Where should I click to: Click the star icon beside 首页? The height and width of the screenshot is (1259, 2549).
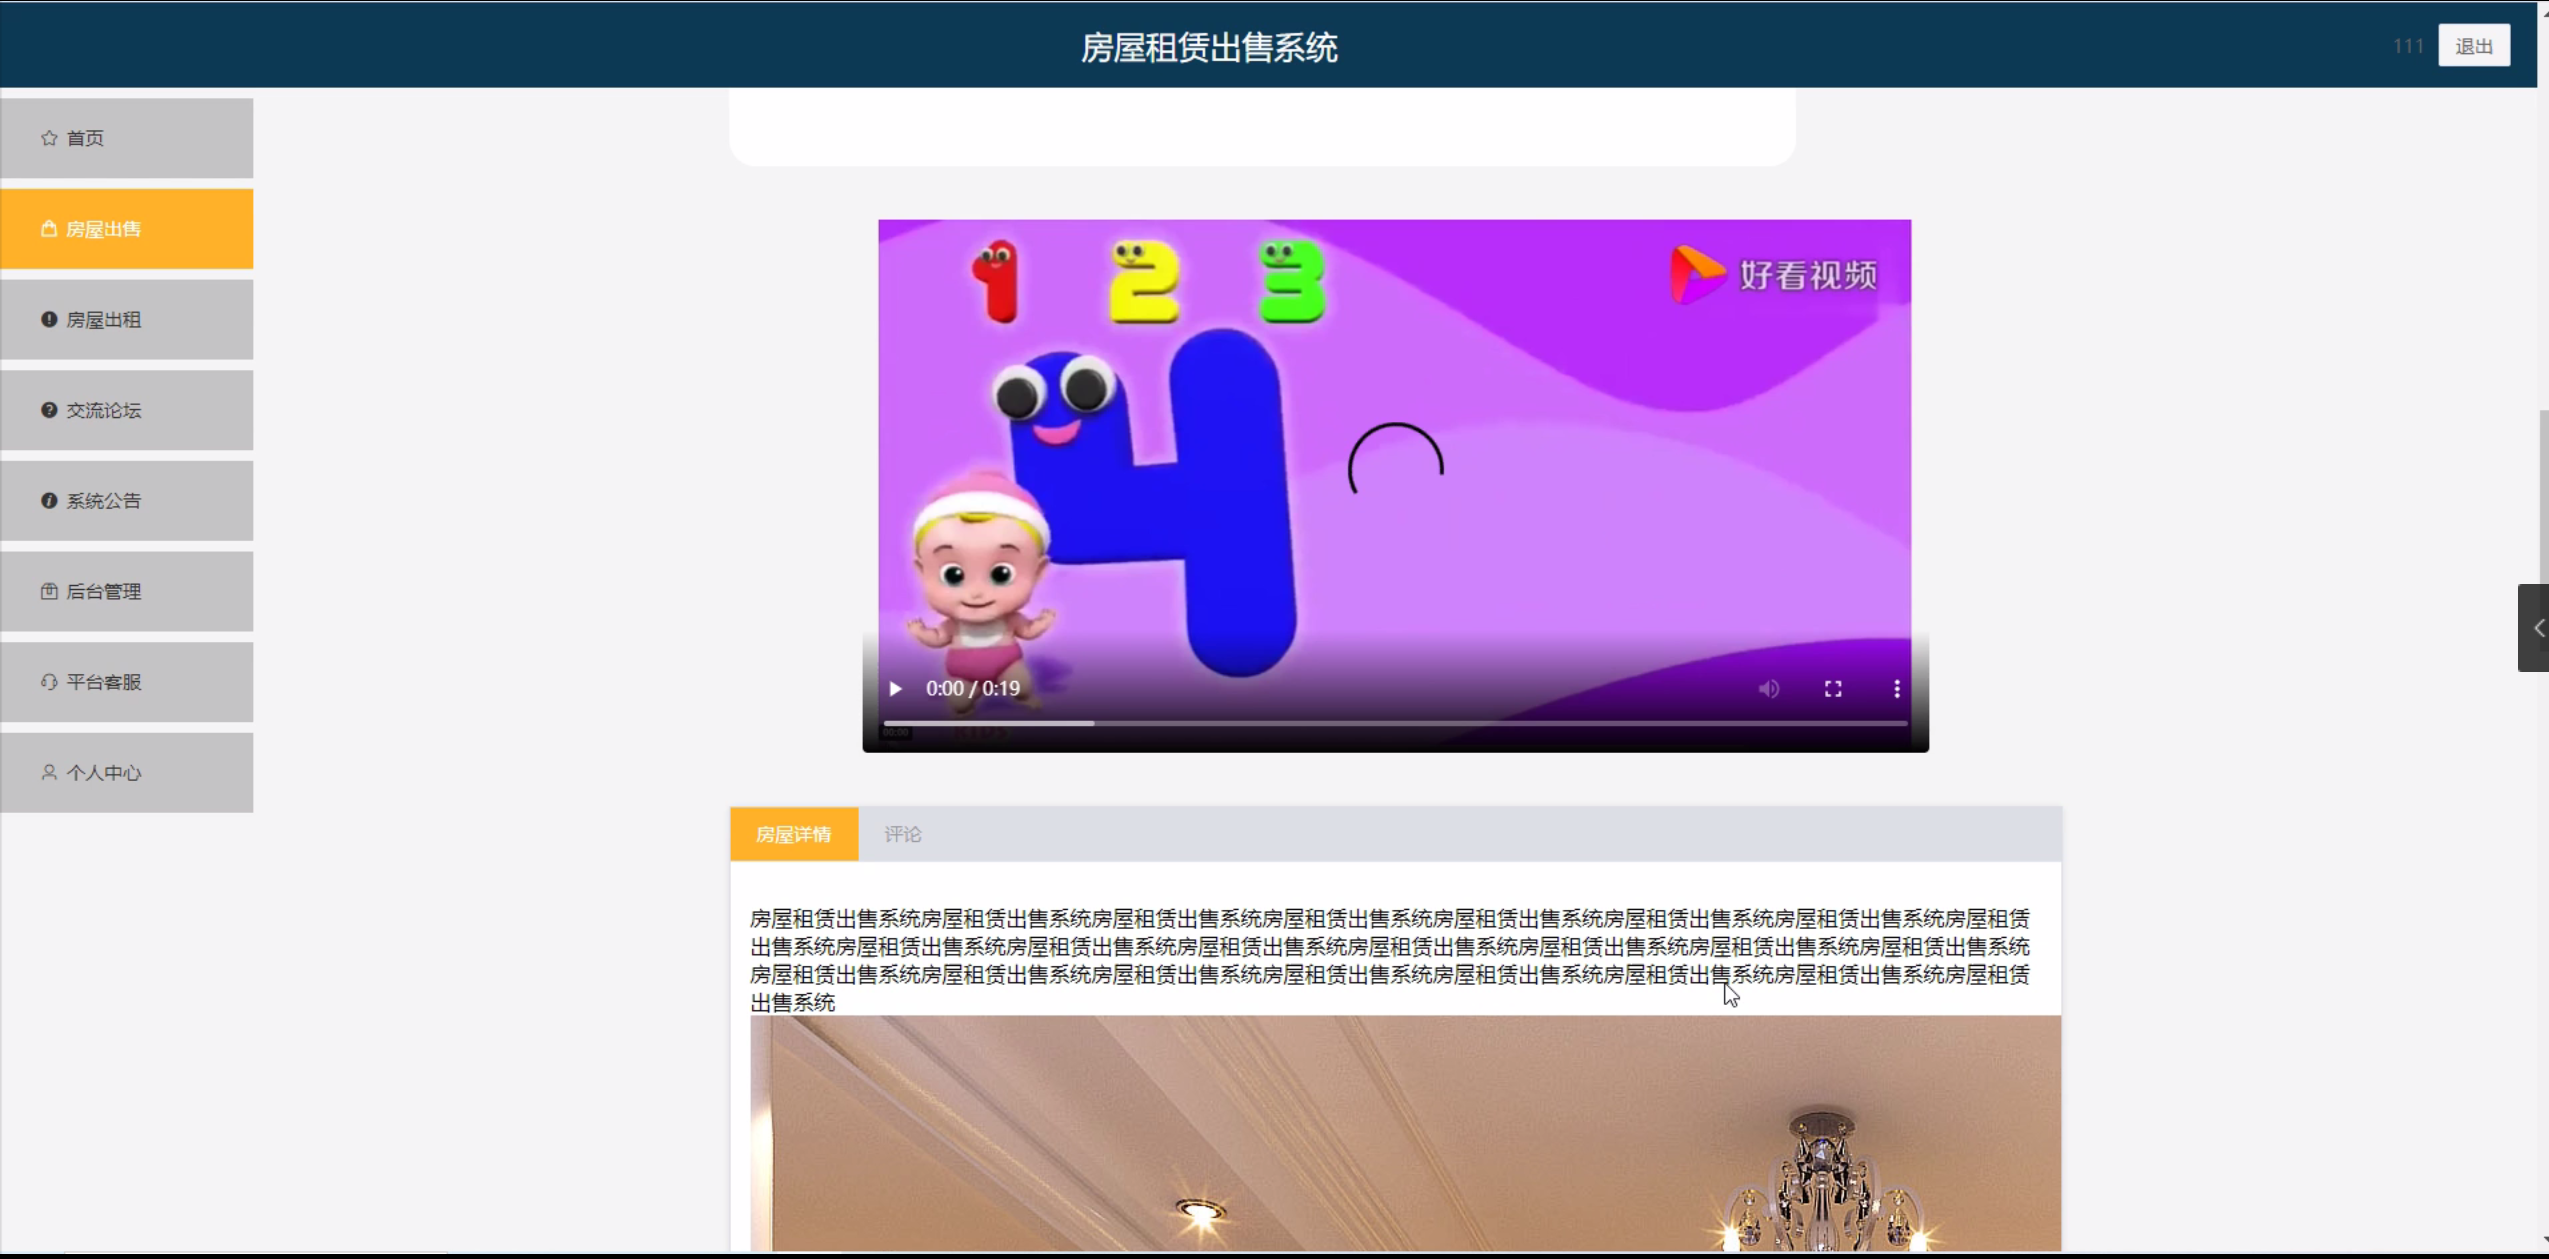click(x=48, y=138)
